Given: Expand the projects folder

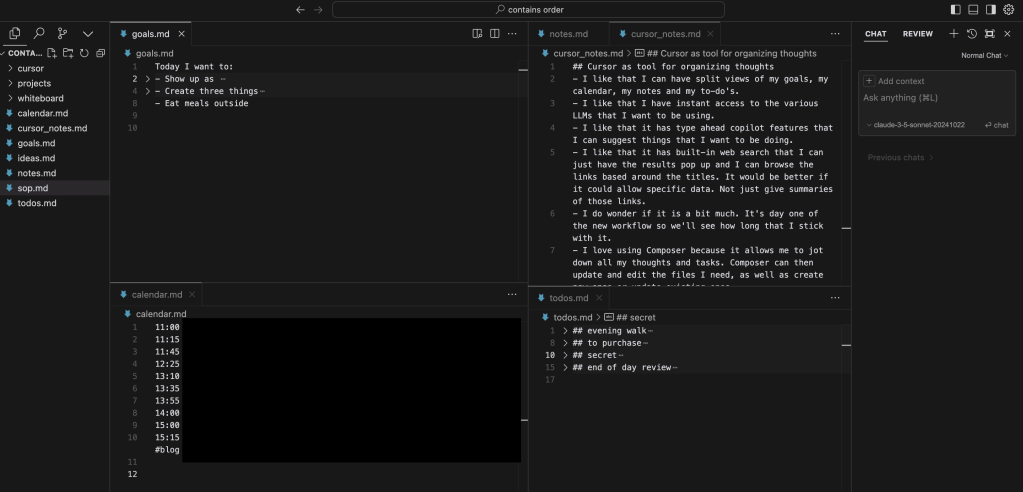Looking at the screenshot, I should 34,83.
